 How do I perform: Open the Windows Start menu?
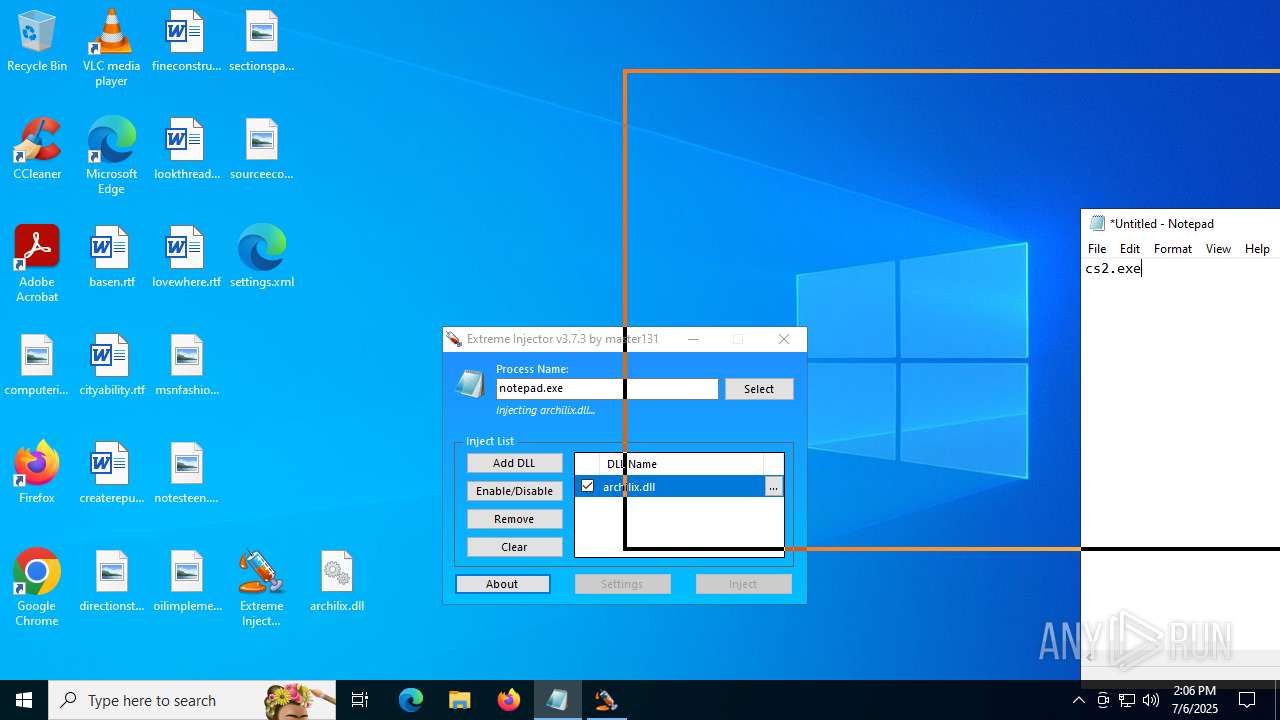(x=24, y=700)
